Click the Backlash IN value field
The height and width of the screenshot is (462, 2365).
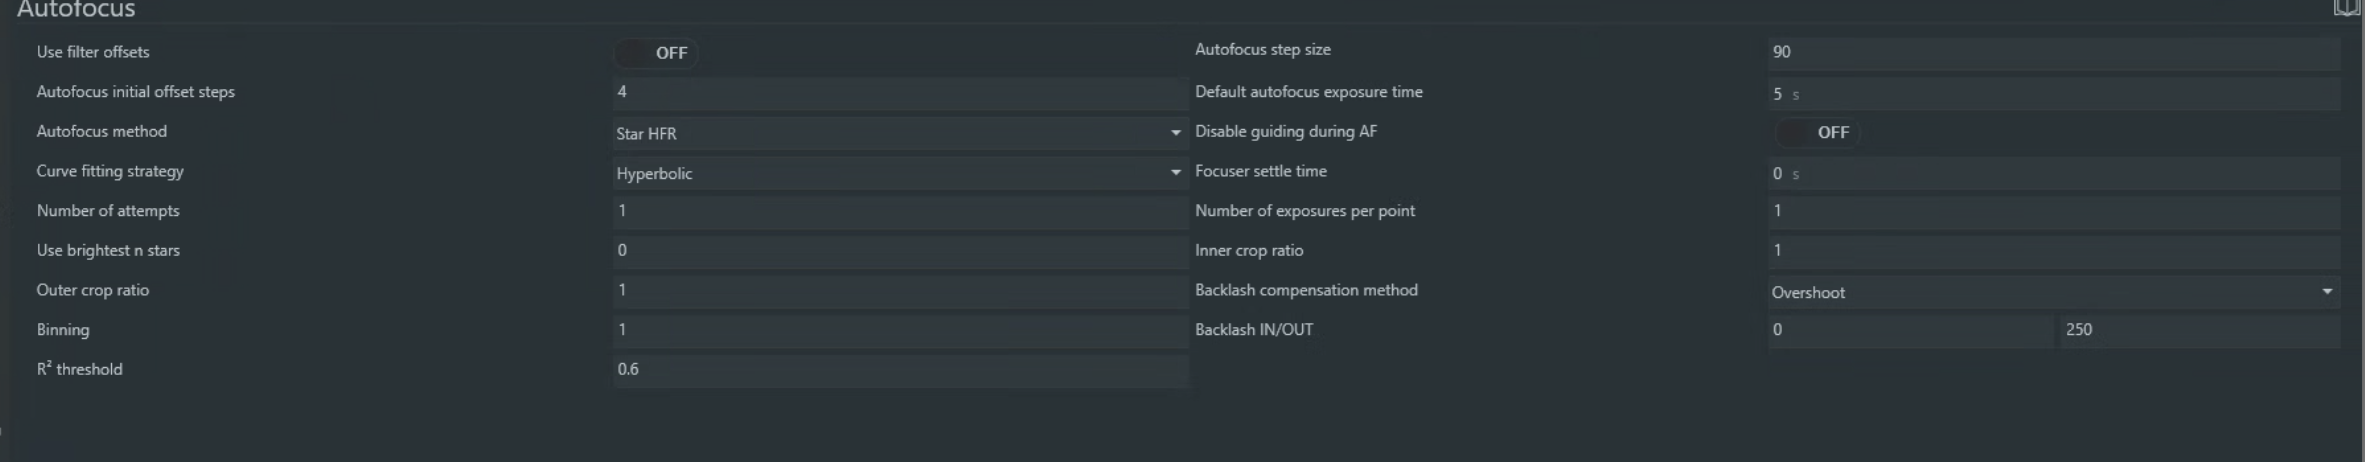(x=1909, y=330)
